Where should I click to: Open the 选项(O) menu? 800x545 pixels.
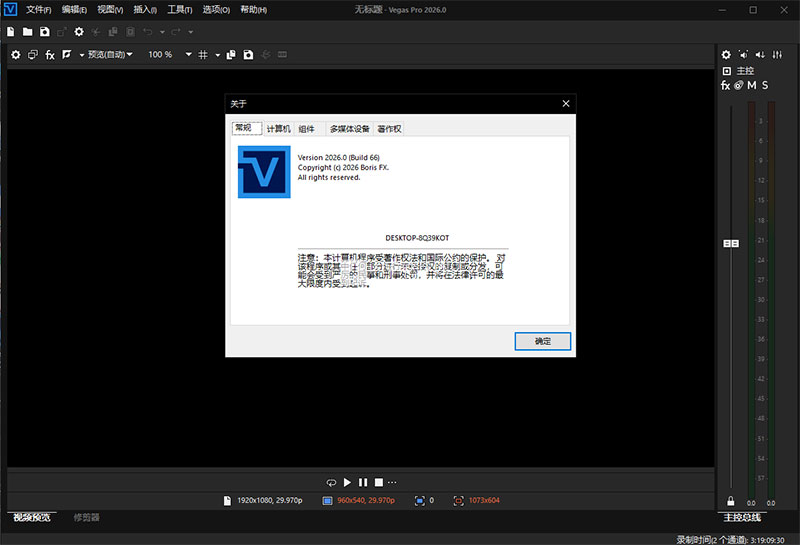pos(216,10)
